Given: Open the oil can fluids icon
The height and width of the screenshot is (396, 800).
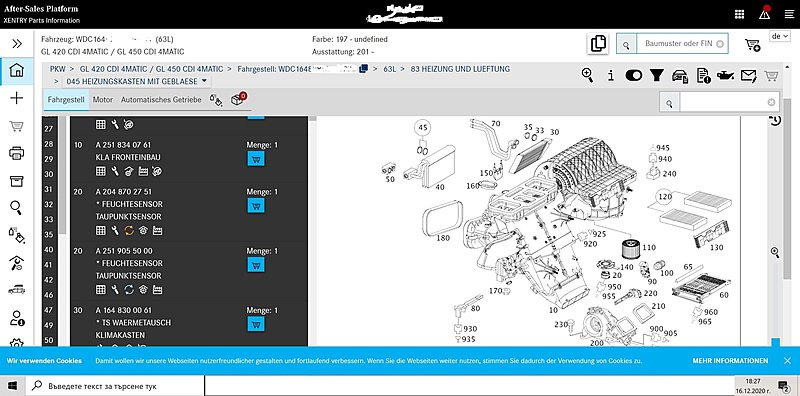Looking at the screenshot, I should click(x=725, y=76).
